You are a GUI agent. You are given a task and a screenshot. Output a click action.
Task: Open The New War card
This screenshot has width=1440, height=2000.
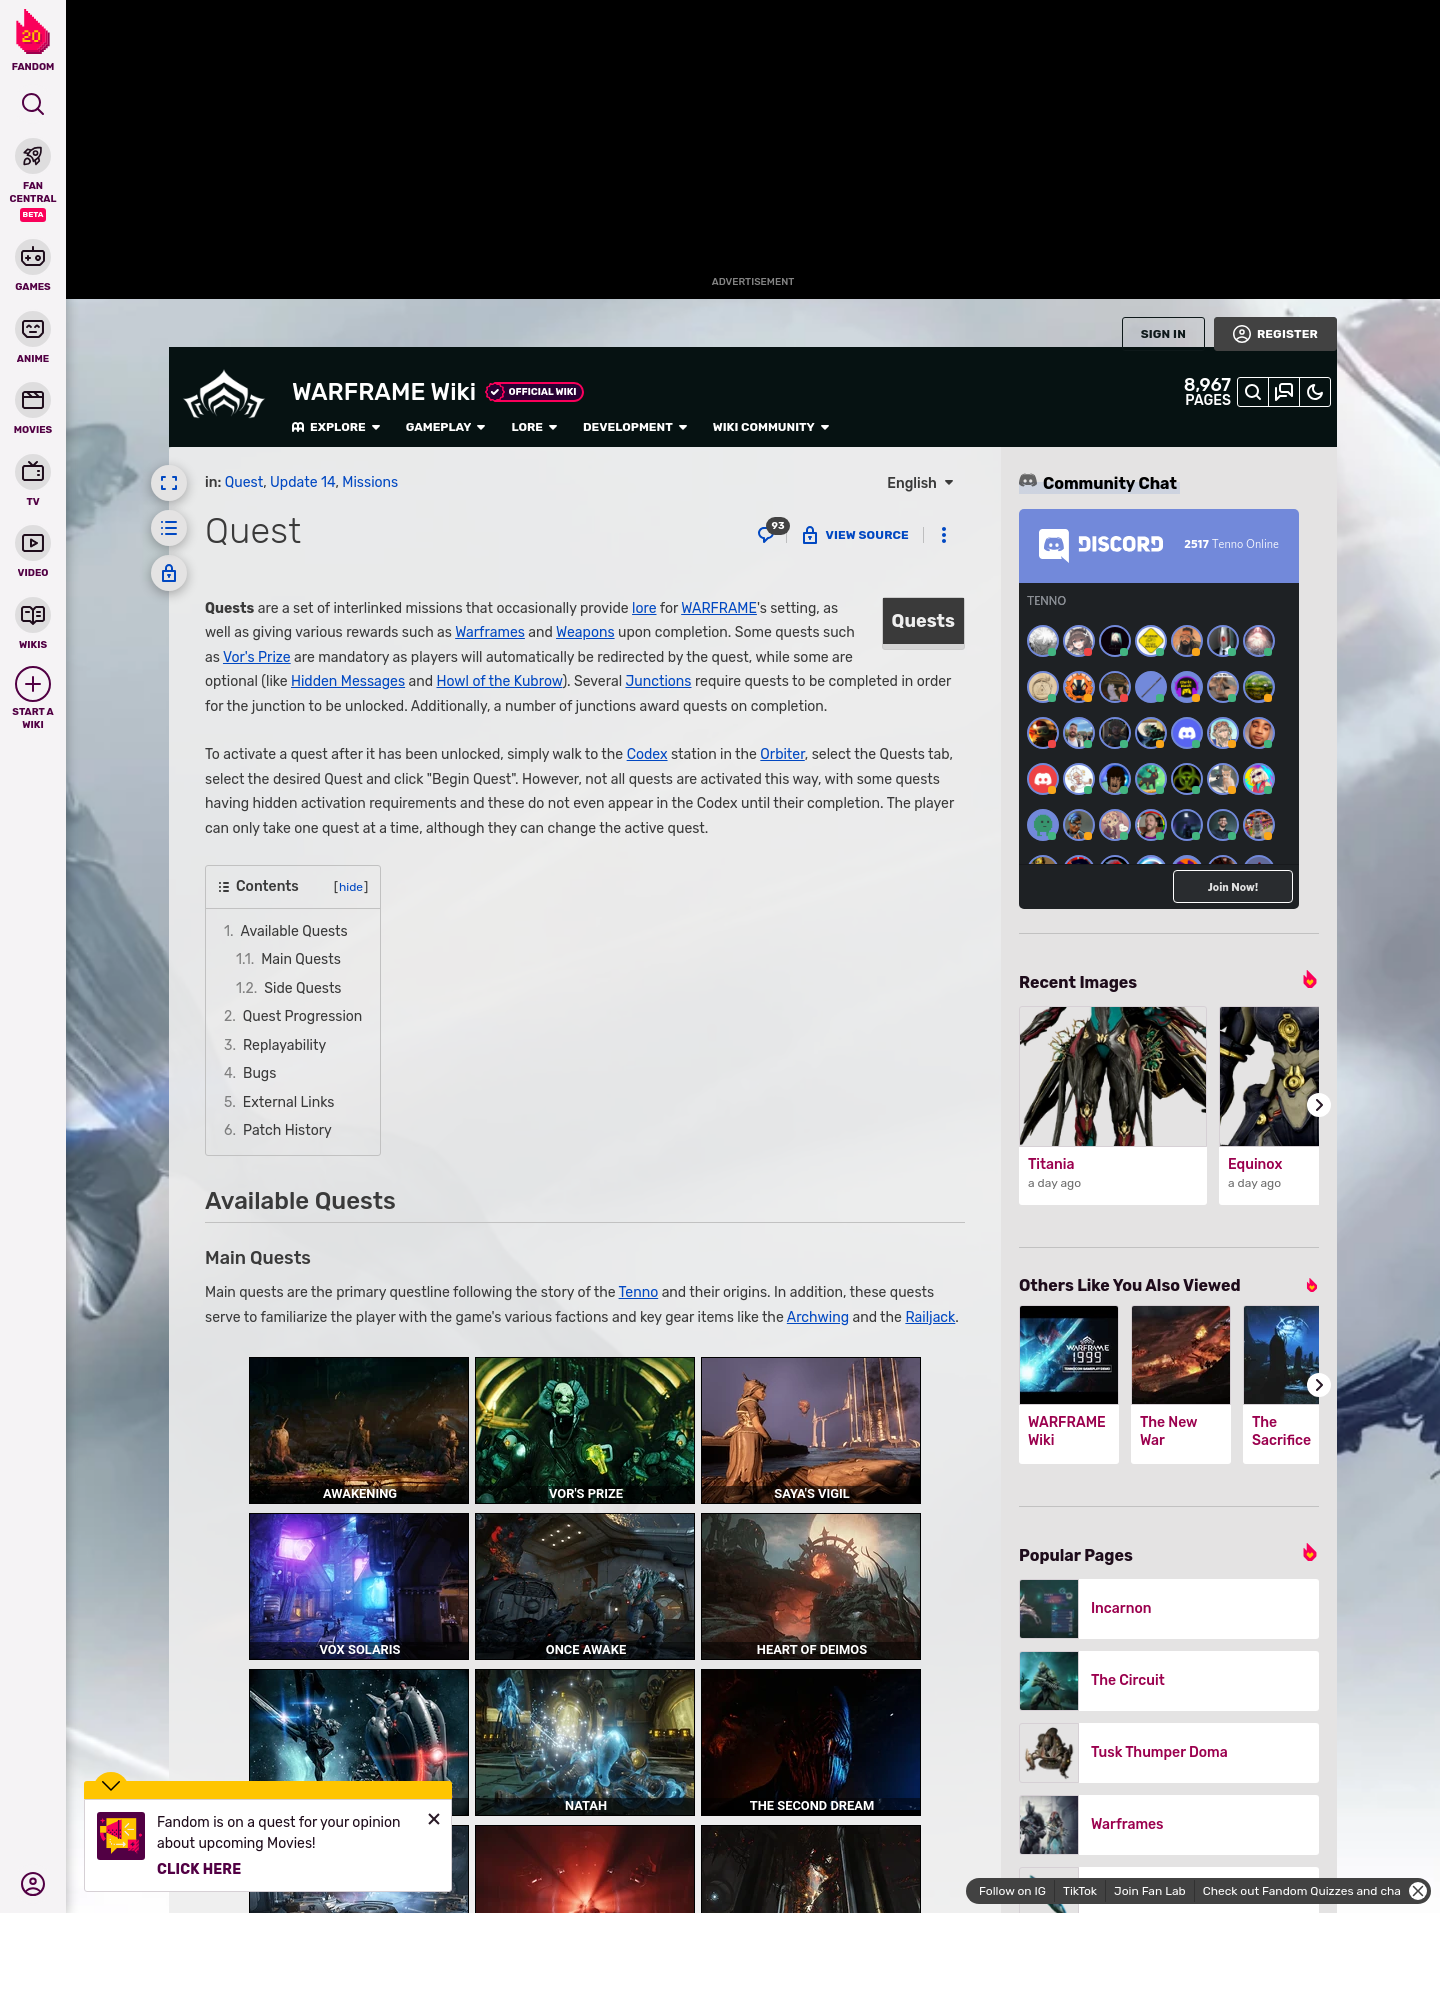(x=1181, y=1385)
